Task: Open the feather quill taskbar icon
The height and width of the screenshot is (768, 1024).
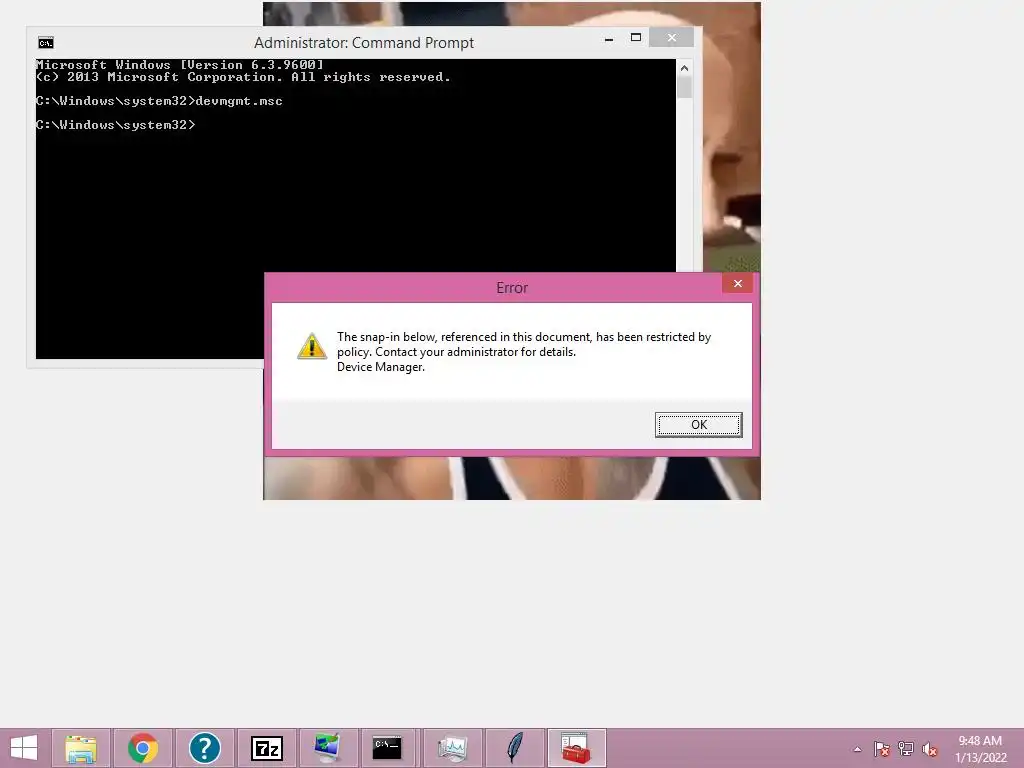Action: (515, 748)
